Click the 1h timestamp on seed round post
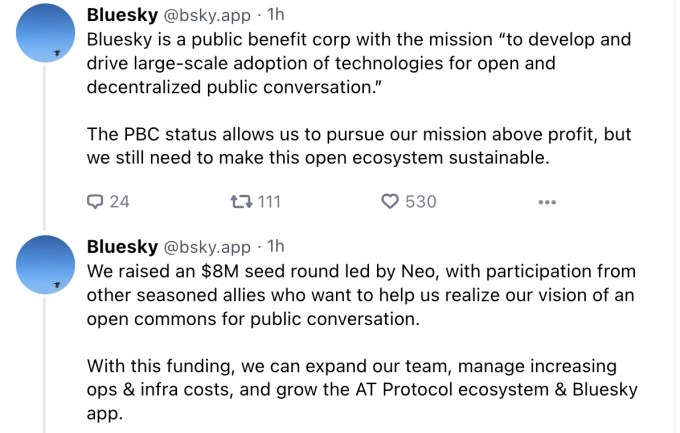Screen dimensions: 680x433 tap(273, 246)
